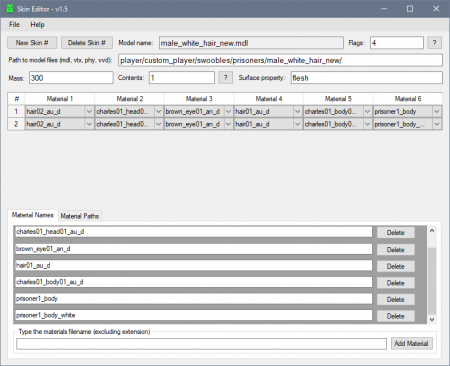This screenshot has height=366, width=450.
Task: Click the Contents input field
Action: (182, 78)
